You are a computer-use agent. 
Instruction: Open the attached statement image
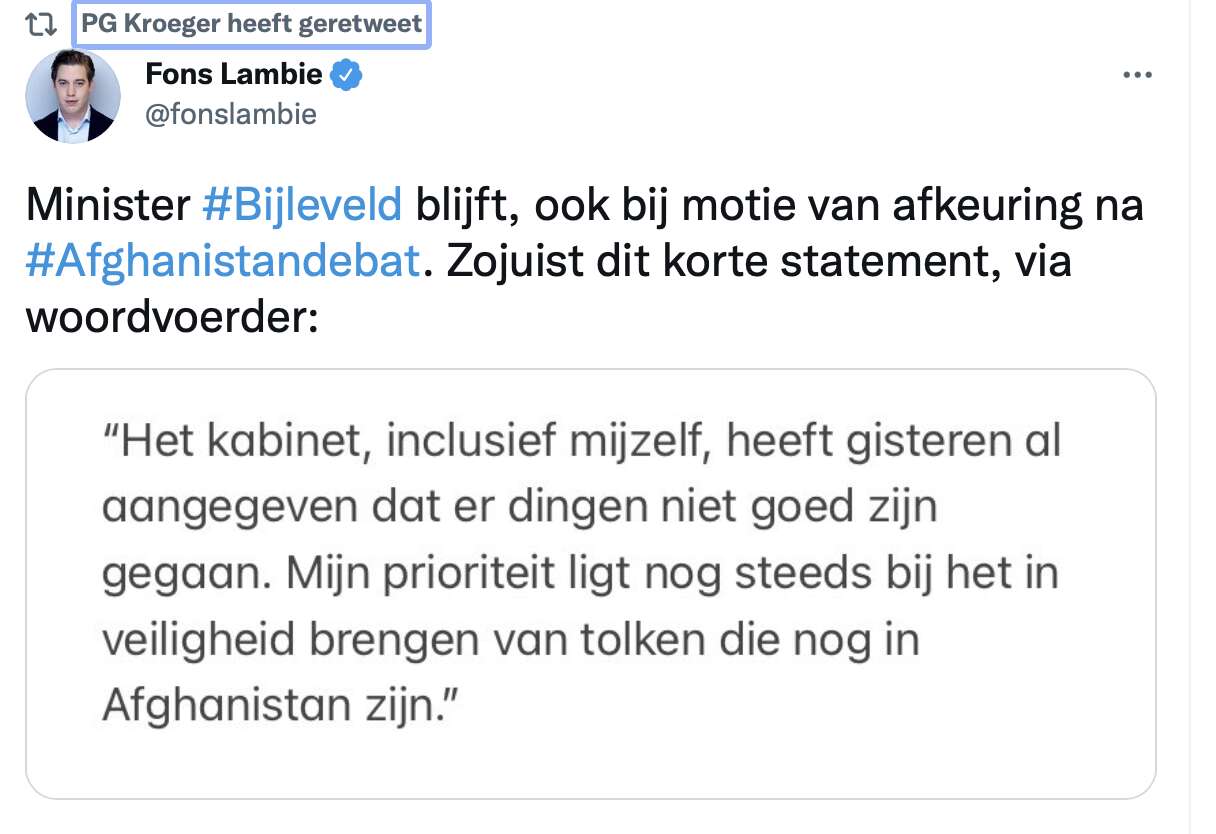coord(591,584)
